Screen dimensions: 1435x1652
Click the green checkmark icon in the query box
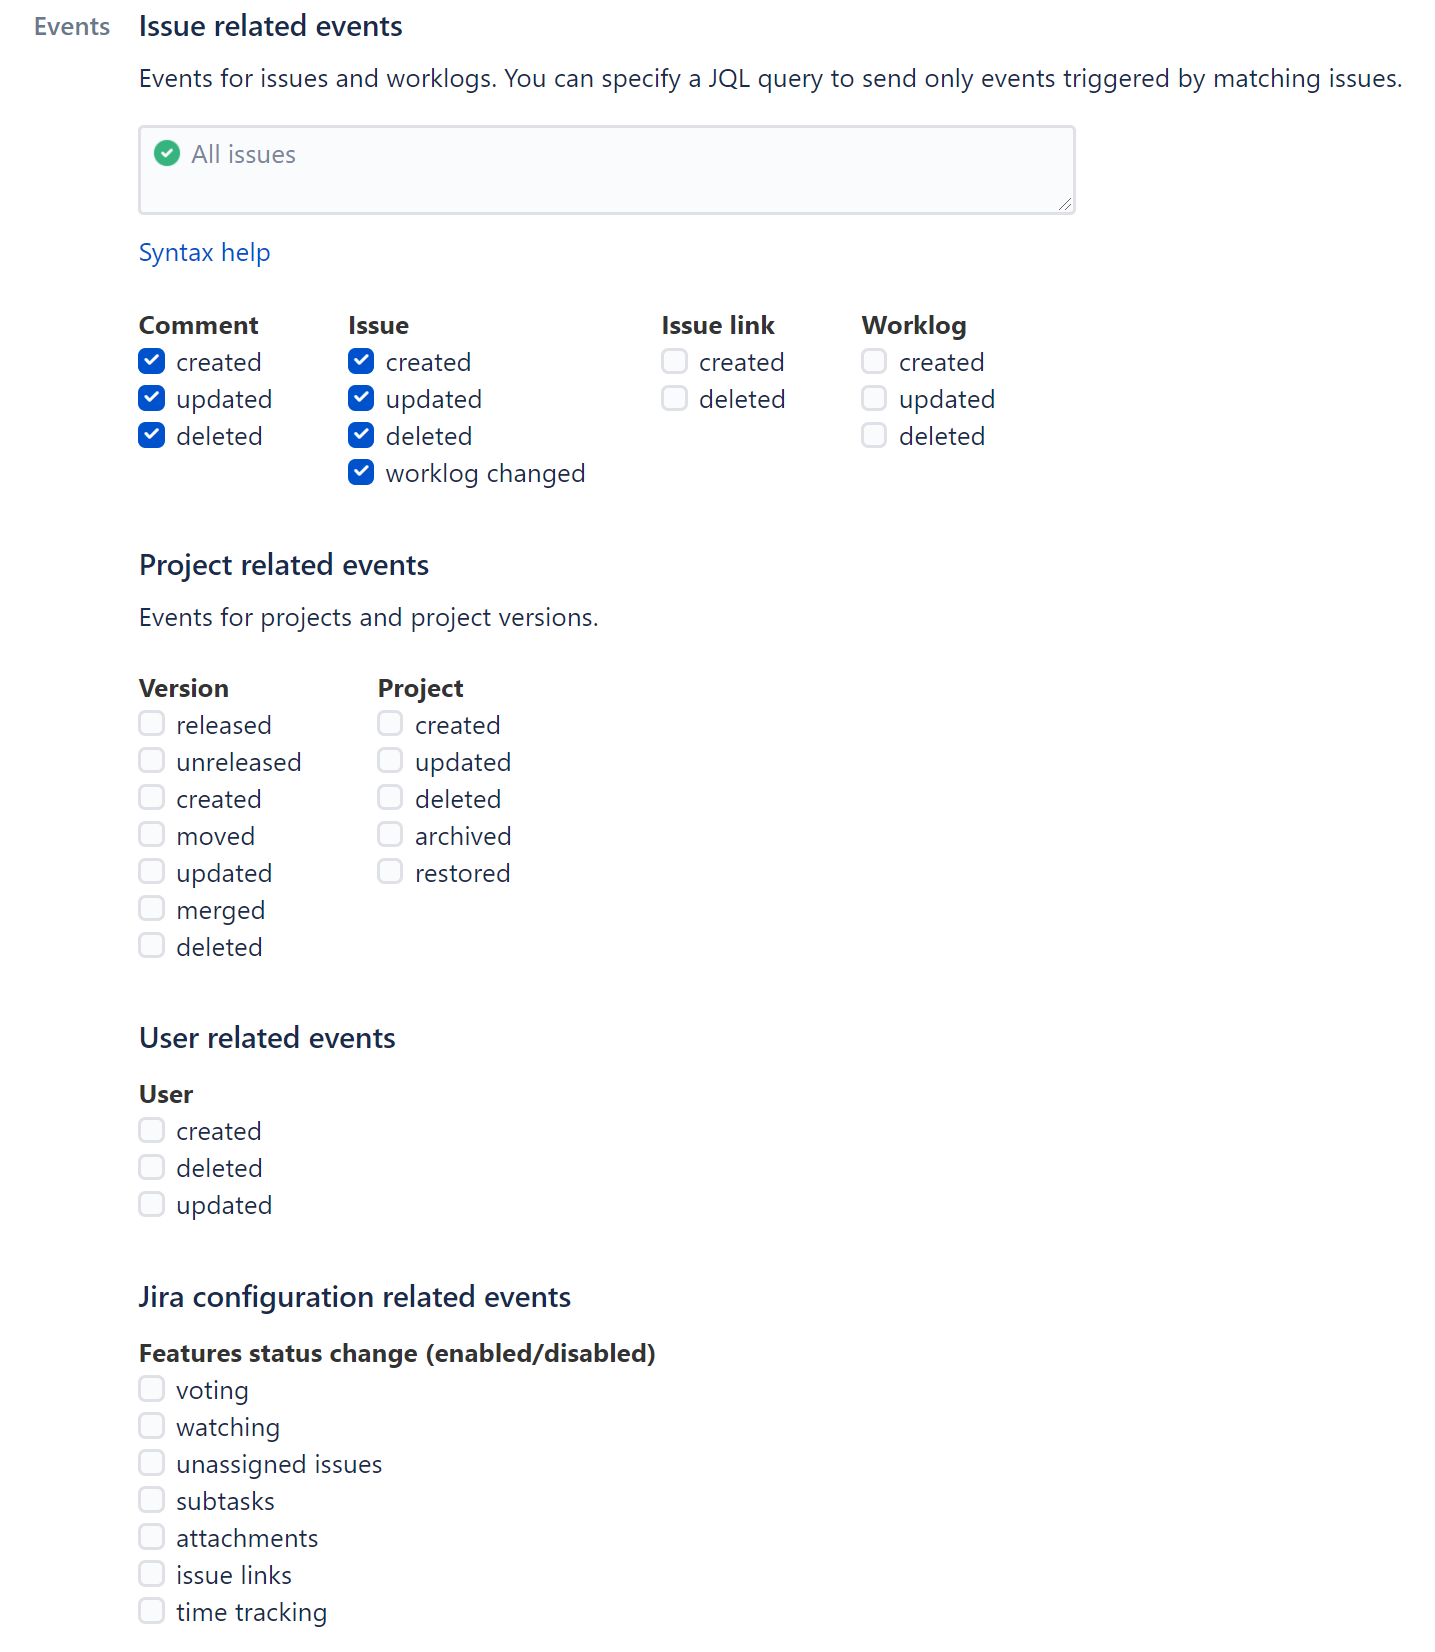click(166, 154)
